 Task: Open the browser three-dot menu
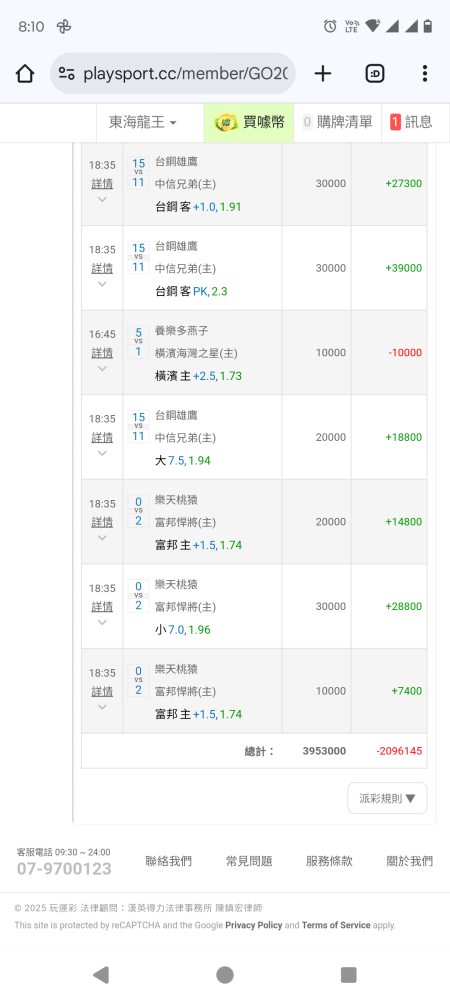click(x=425, y=74)
